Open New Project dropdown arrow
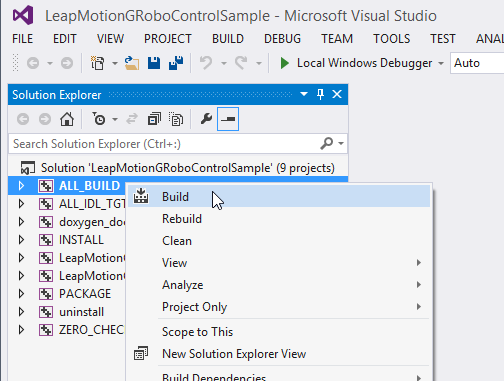Screen dimensions: 504x381 (115, 63)
